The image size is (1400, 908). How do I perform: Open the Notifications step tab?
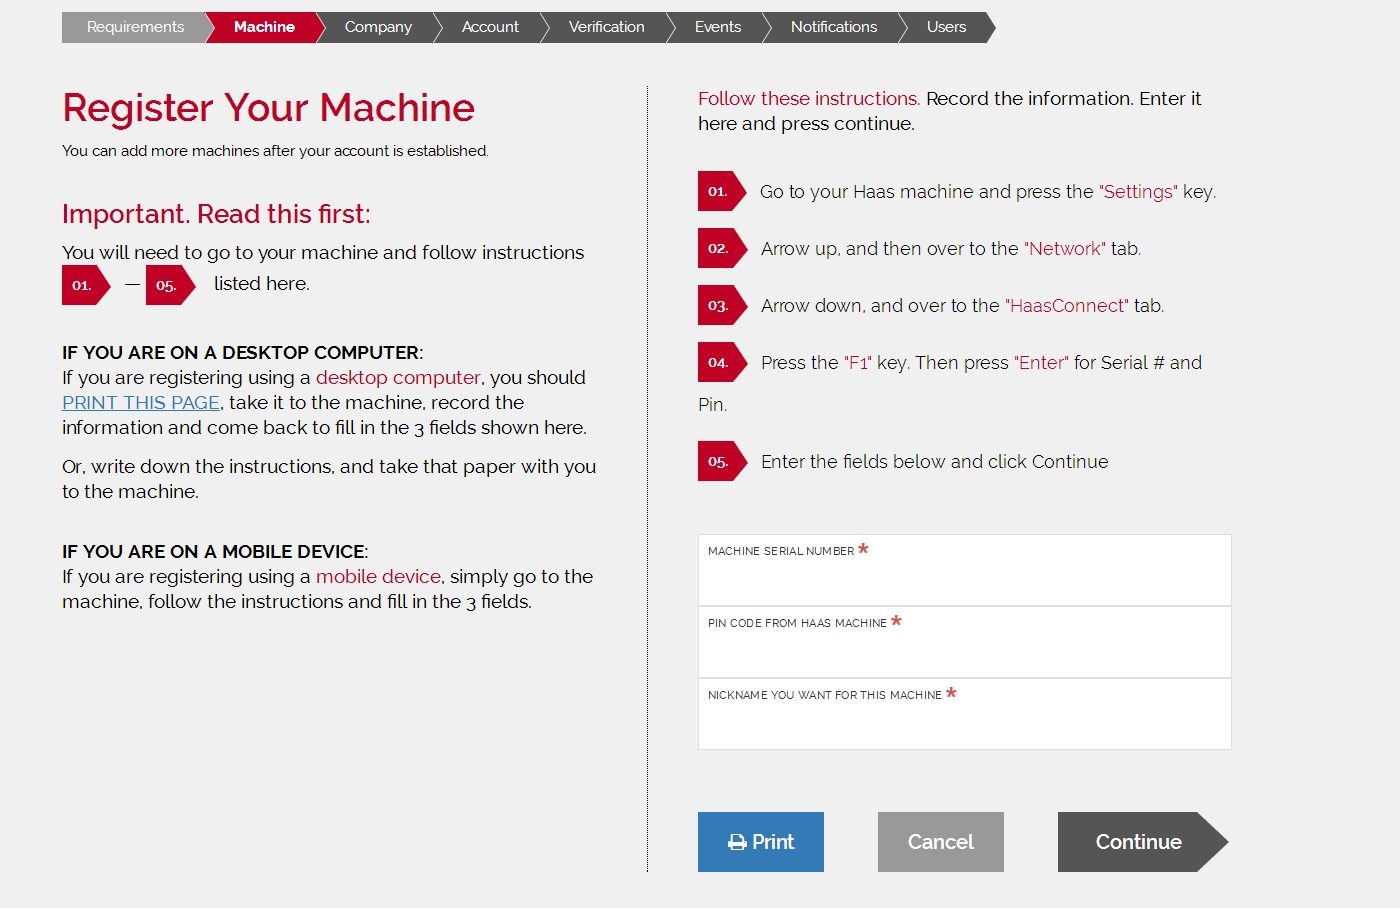(834, 27)
